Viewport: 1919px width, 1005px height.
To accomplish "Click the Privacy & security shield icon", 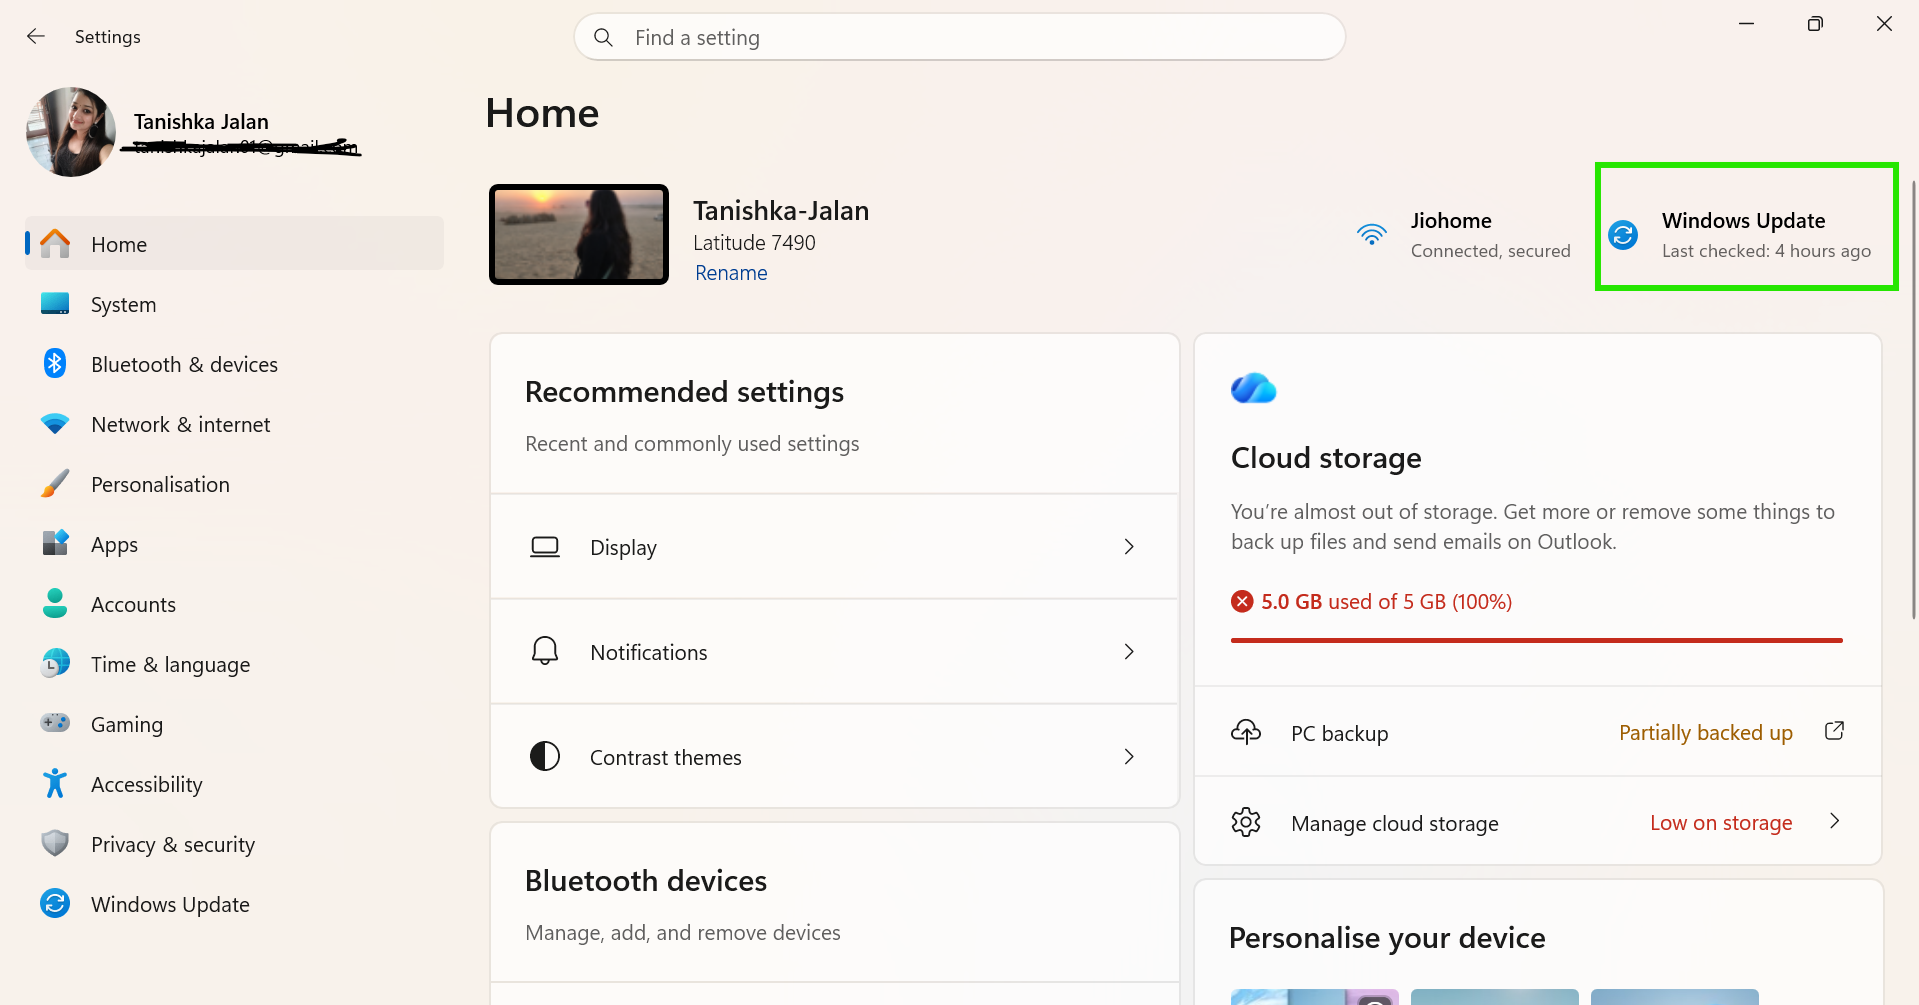I will [55, 843].
